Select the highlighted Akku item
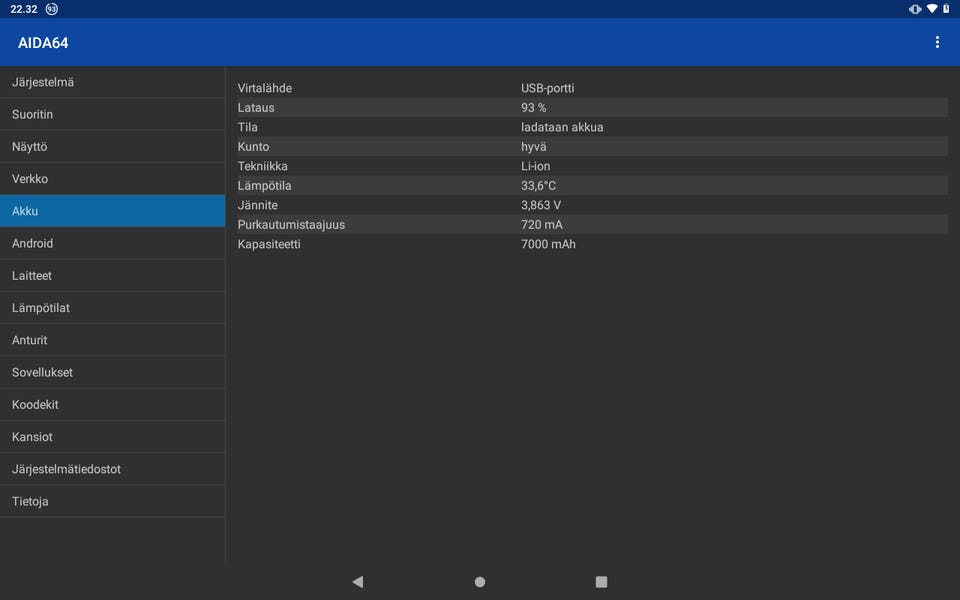The height and width of the screenshot is (600, 960). 113,211
